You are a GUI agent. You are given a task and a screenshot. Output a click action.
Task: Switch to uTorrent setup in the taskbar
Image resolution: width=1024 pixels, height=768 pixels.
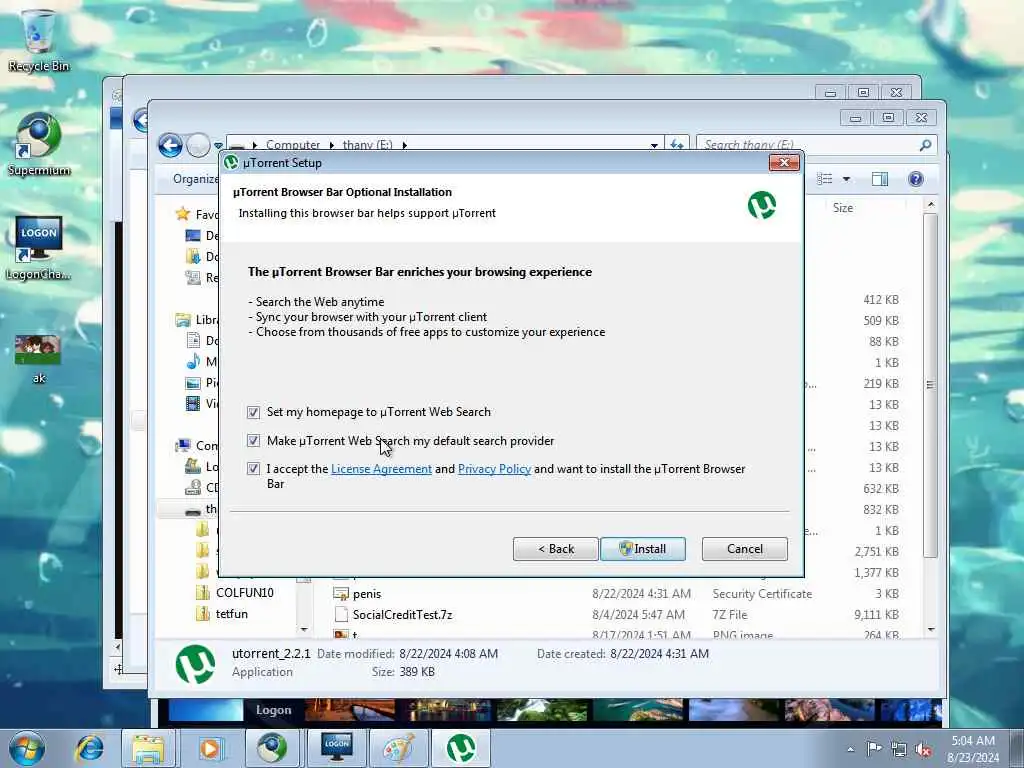coord(461,748)
